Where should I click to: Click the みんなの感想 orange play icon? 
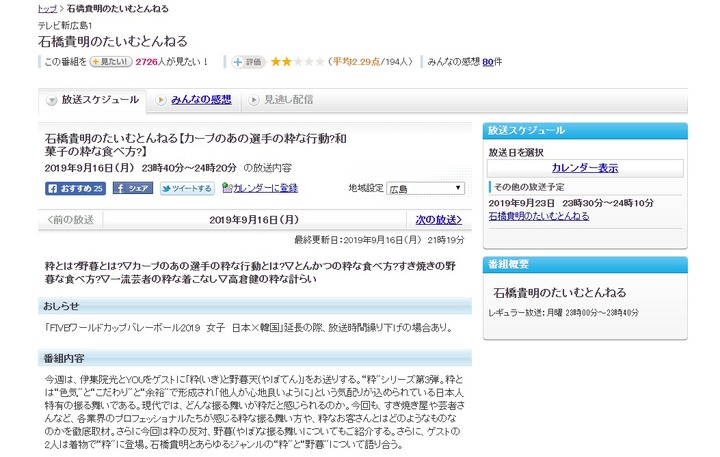[161, 100]
